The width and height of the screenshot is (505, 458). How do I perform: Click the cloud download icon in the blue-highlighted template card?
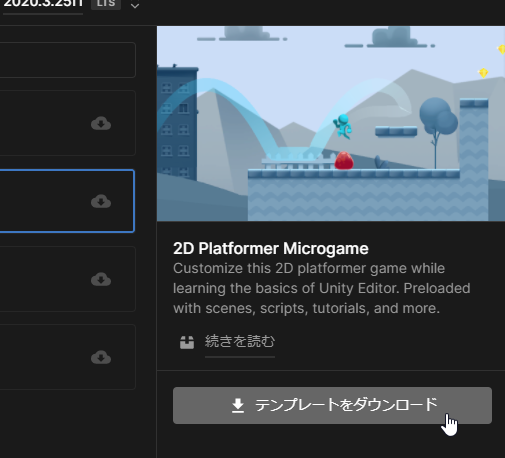(101, 201)
